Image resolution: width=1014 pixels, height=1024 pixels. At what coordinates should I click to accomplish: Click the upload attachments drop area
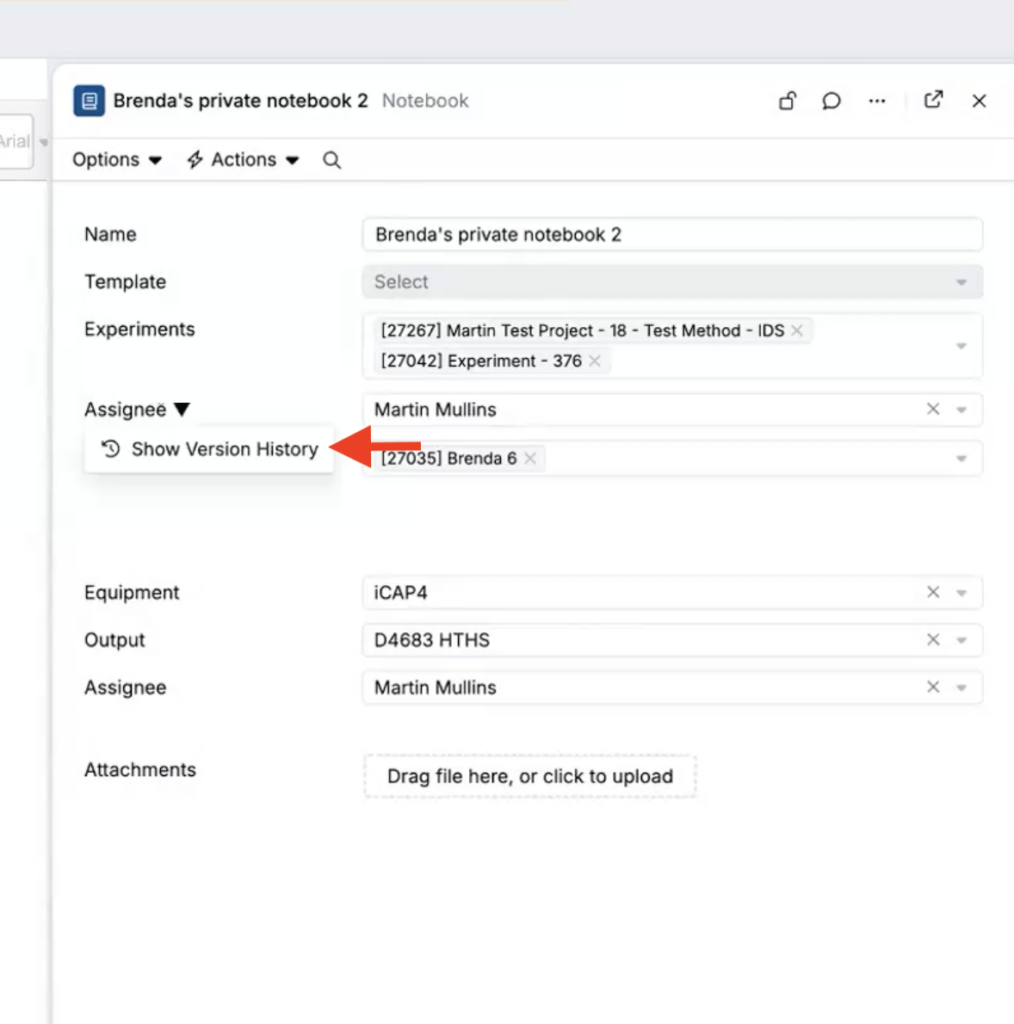point(530,776)
